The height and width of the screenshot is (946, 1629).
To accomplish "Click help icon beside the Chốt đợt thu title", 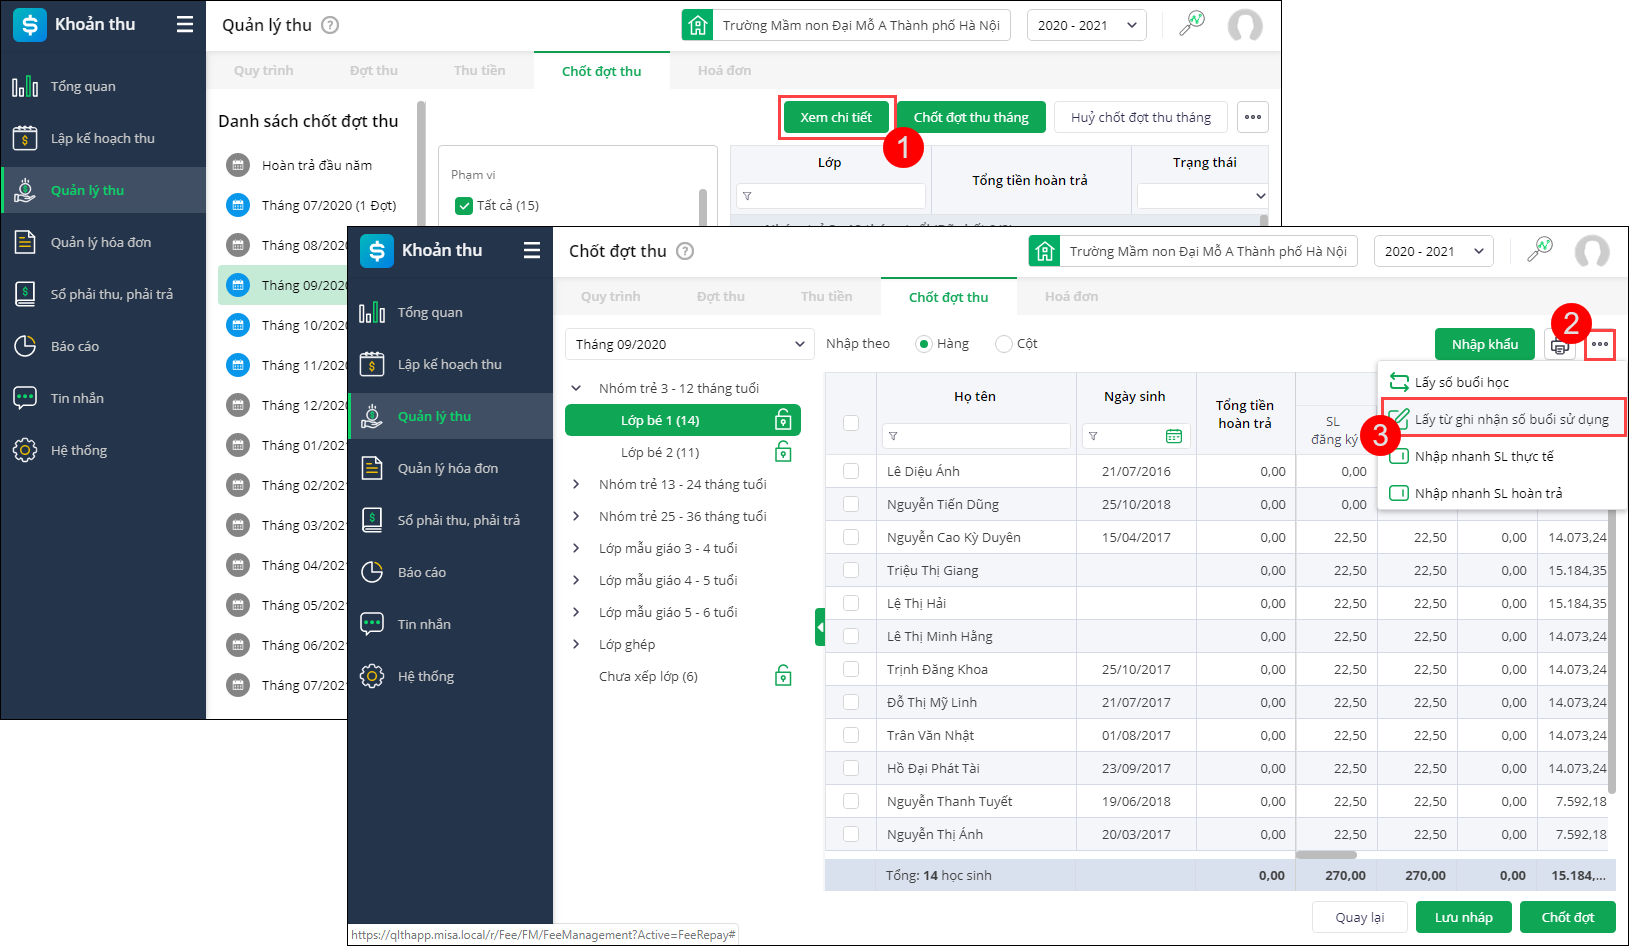I will (685, 251).
